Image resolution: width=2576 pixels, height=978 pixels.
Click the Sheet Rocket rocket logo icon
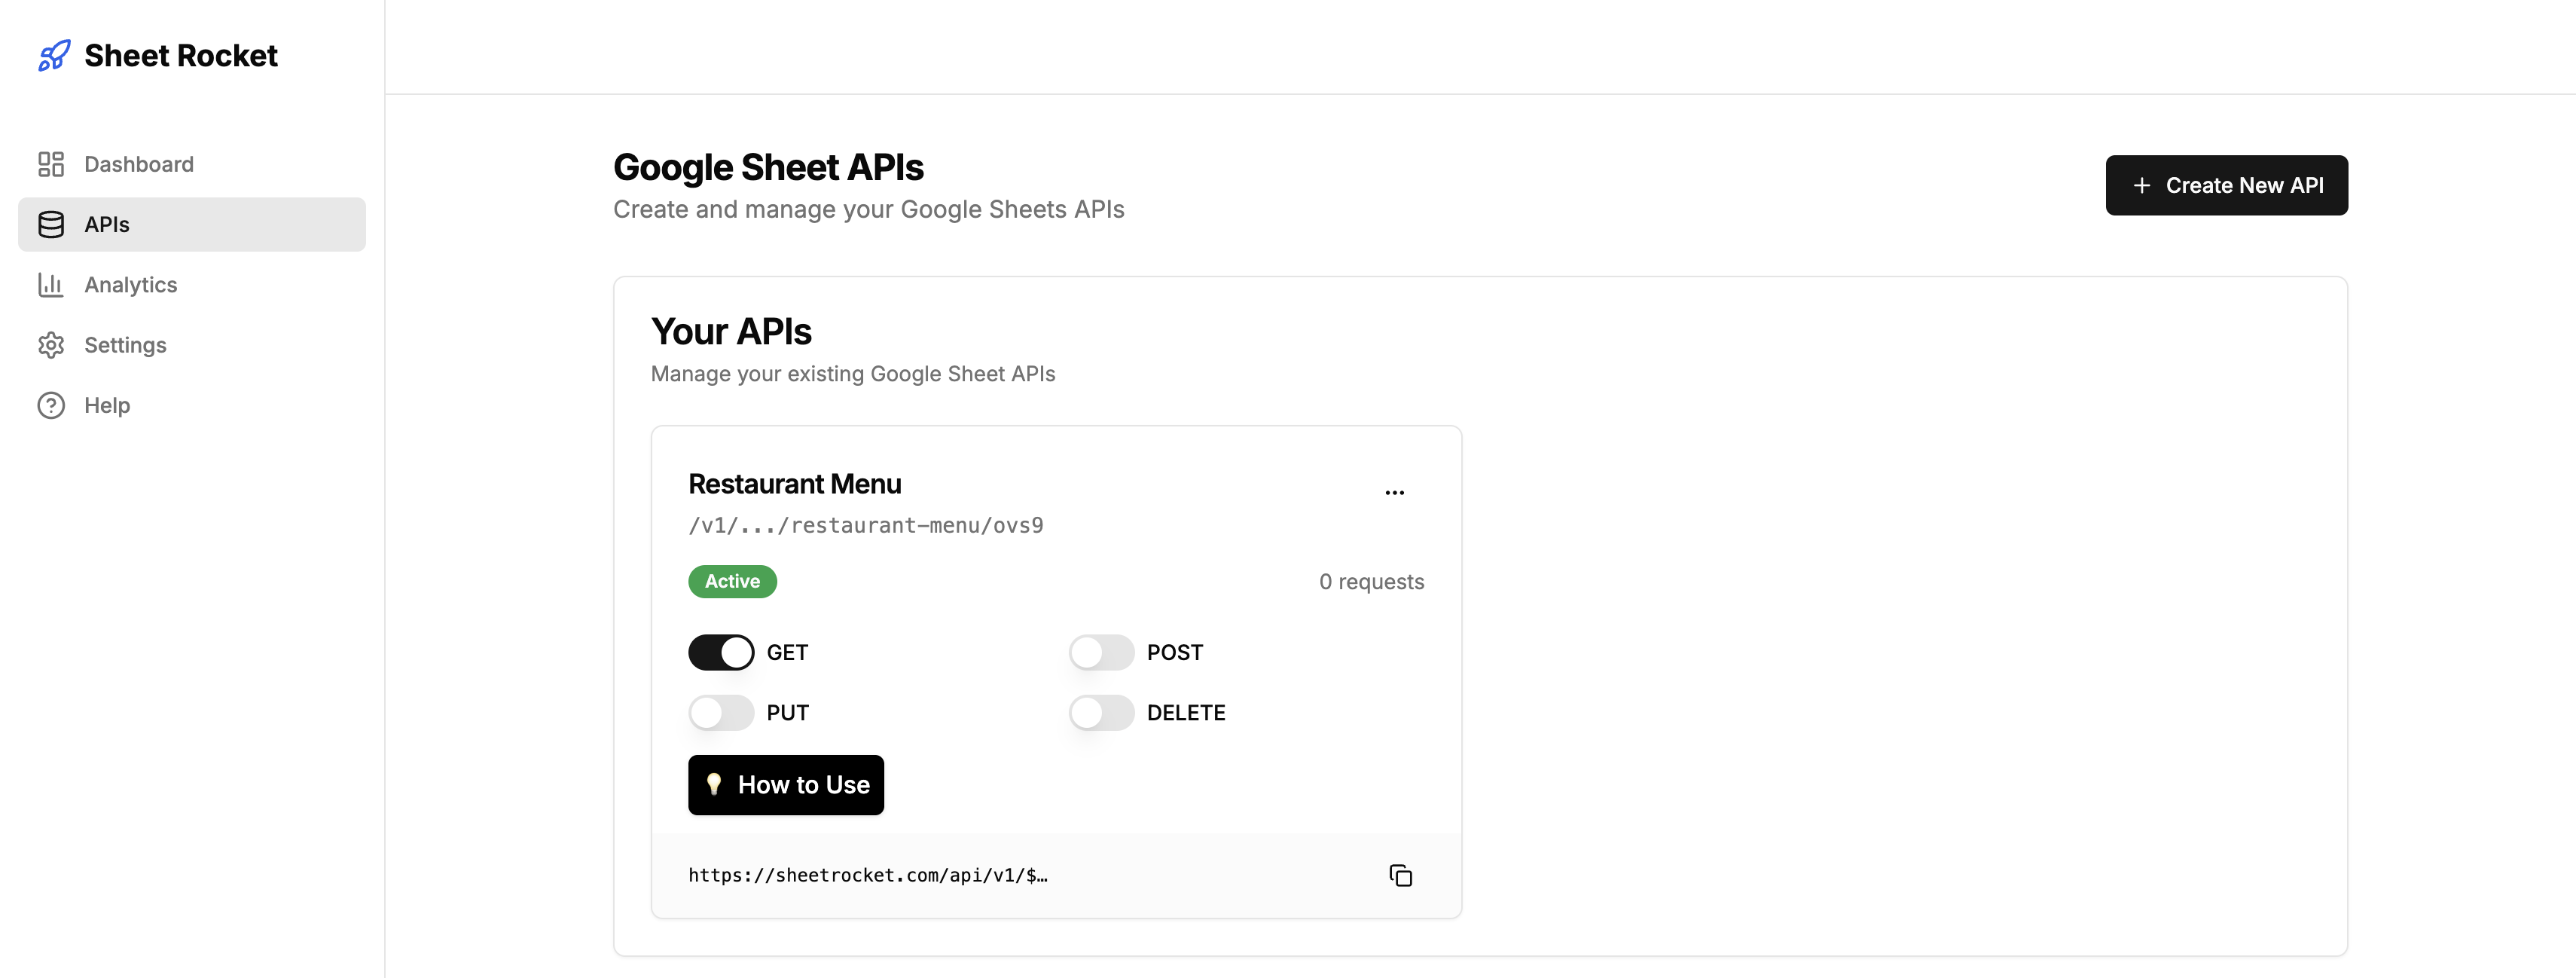[54, 56]
